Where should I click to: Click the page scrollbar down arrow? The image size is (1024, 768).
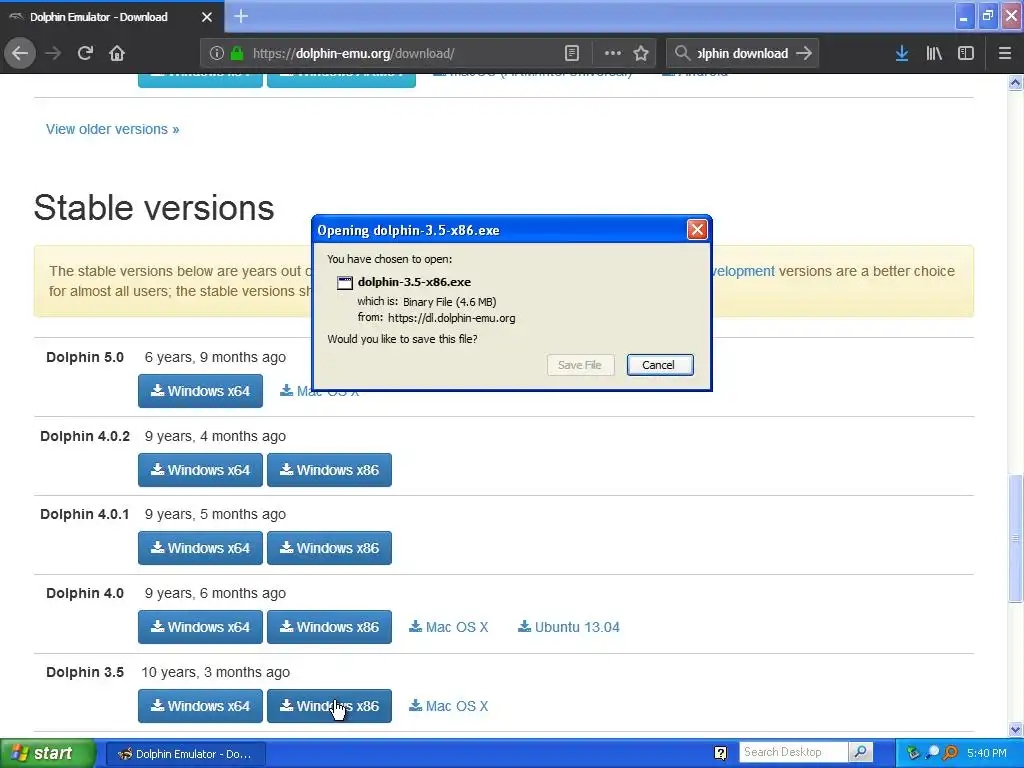1015,729
